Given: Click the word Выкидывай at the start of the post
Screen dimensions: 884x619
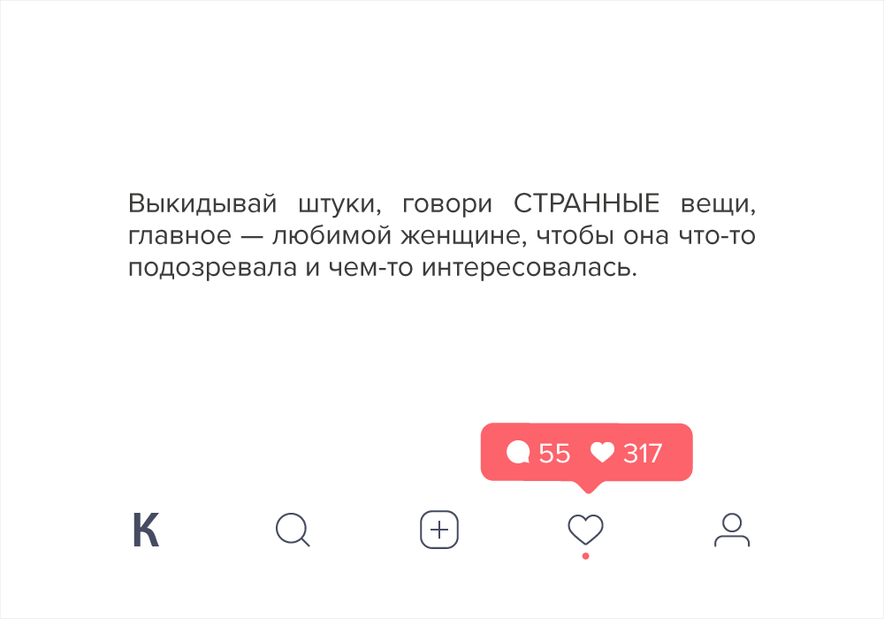Looking at the screenshot, I should tap(202, 204).
